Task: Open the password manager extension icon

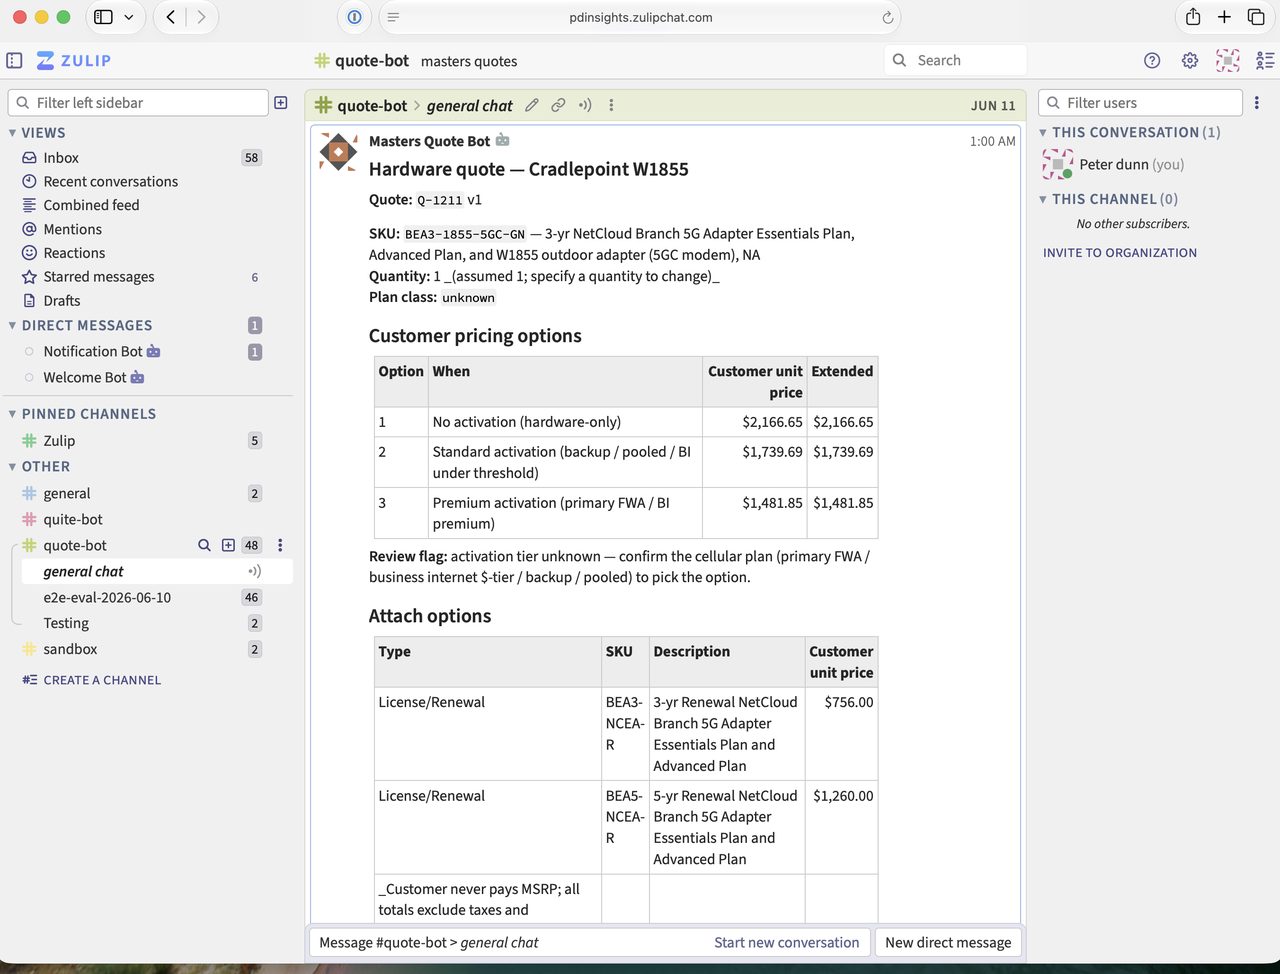Action: point(354,17)
